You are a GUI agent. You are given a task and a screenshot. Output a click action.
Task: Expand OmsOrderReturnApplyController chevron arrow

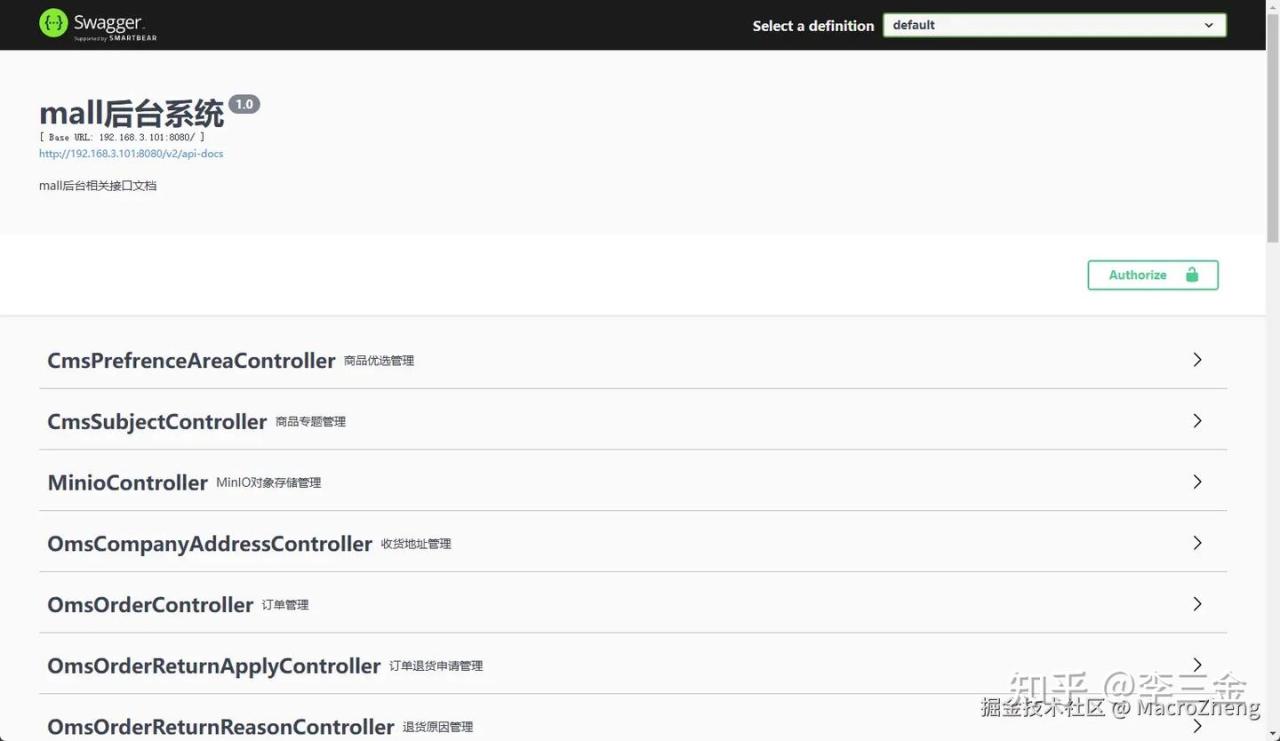pyautogui.click(x=1197, y=665)
